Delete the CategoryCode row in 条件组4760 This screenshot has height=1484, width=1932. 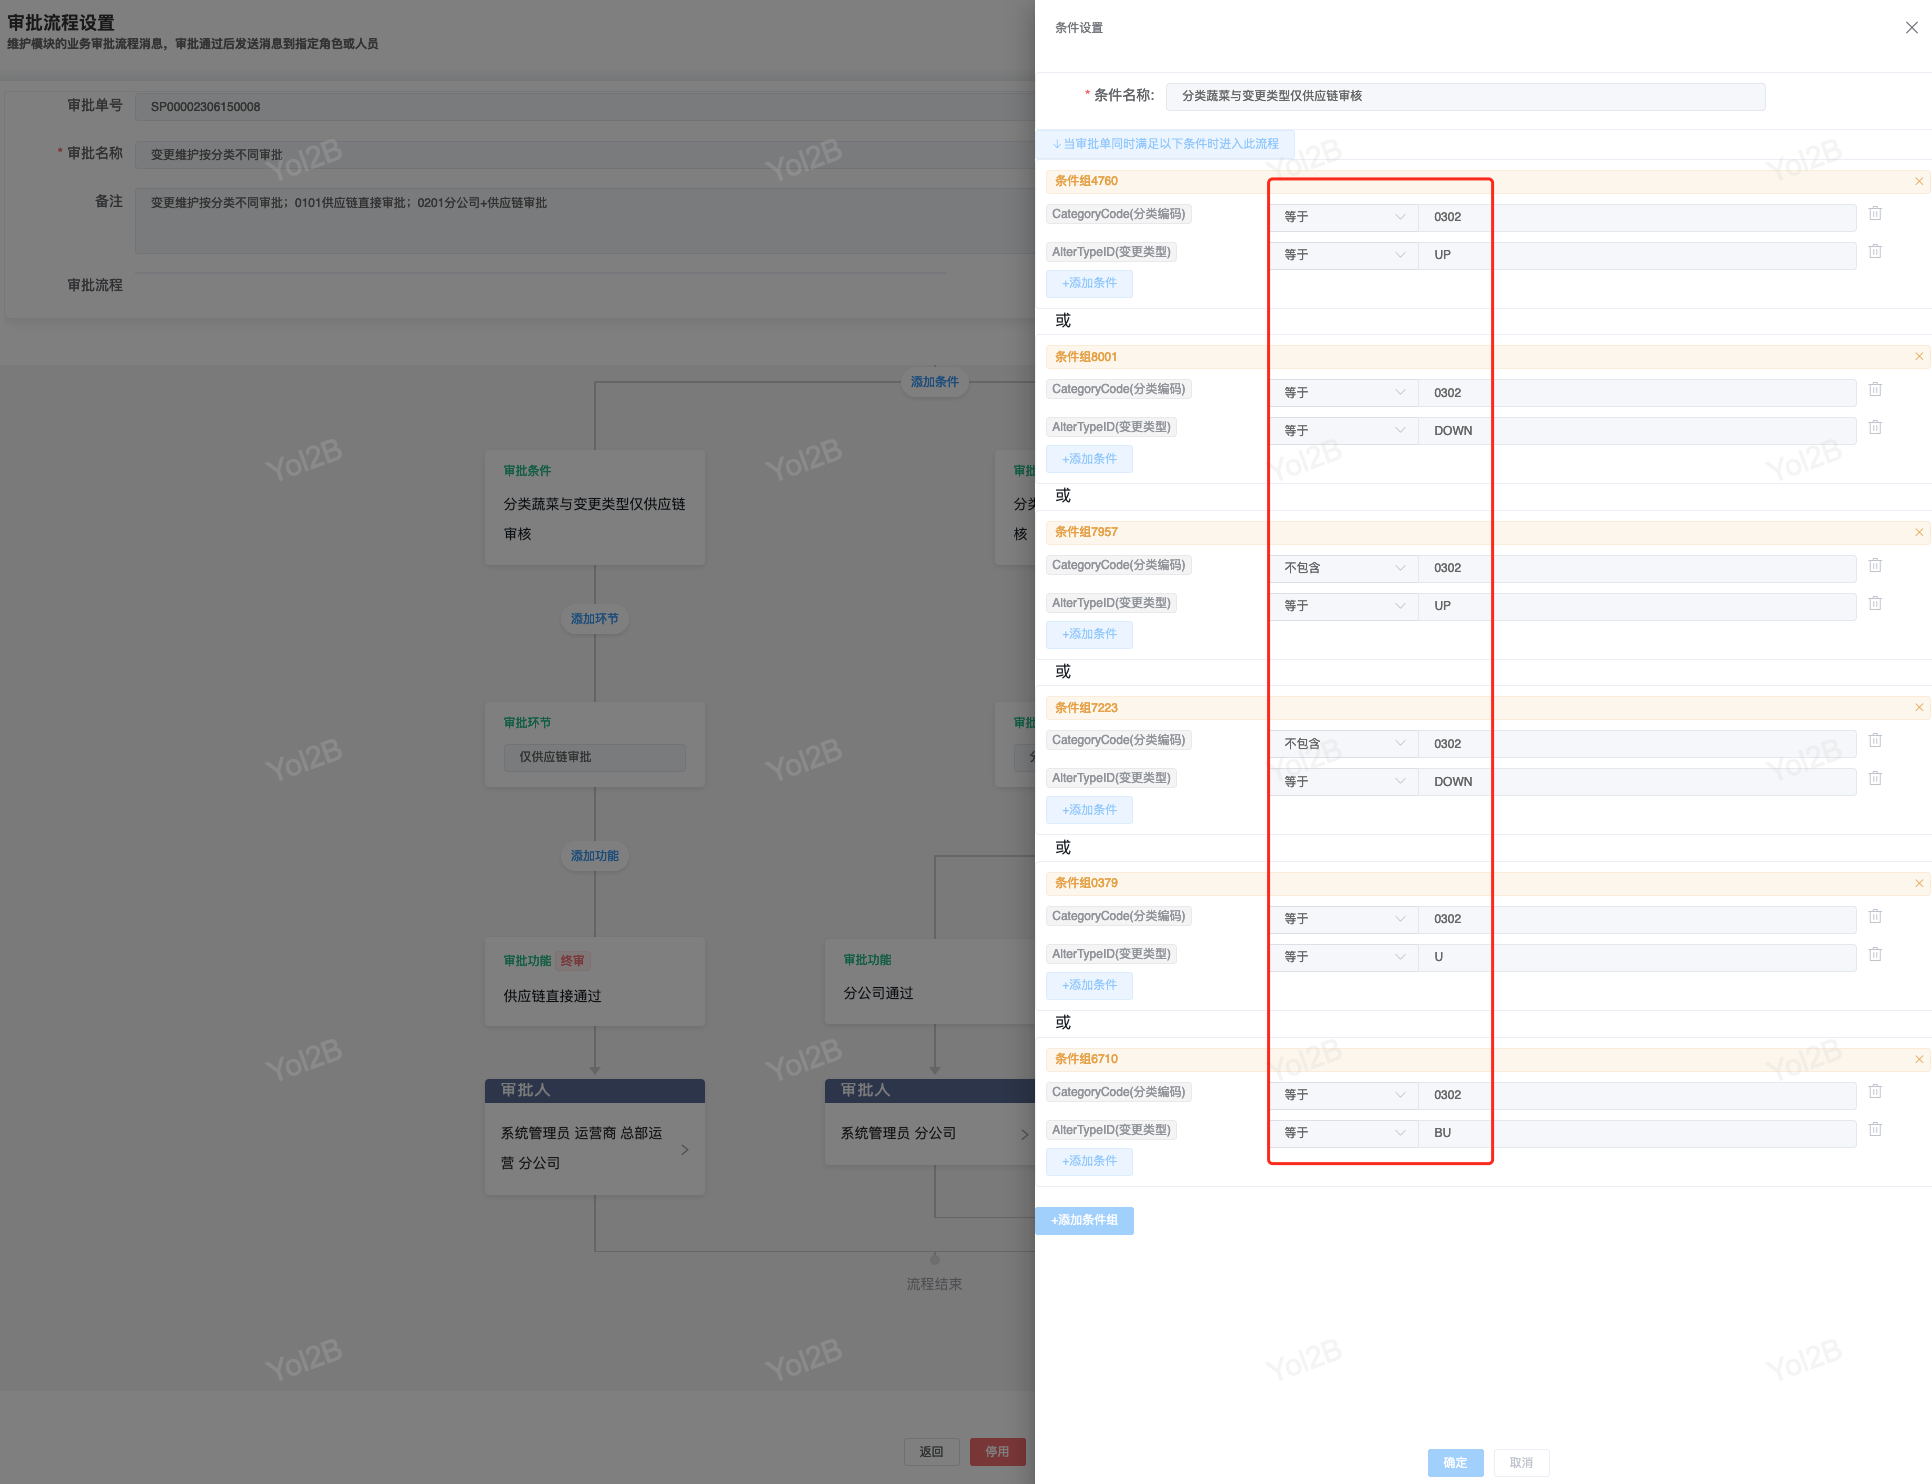tap(1875, 214)
